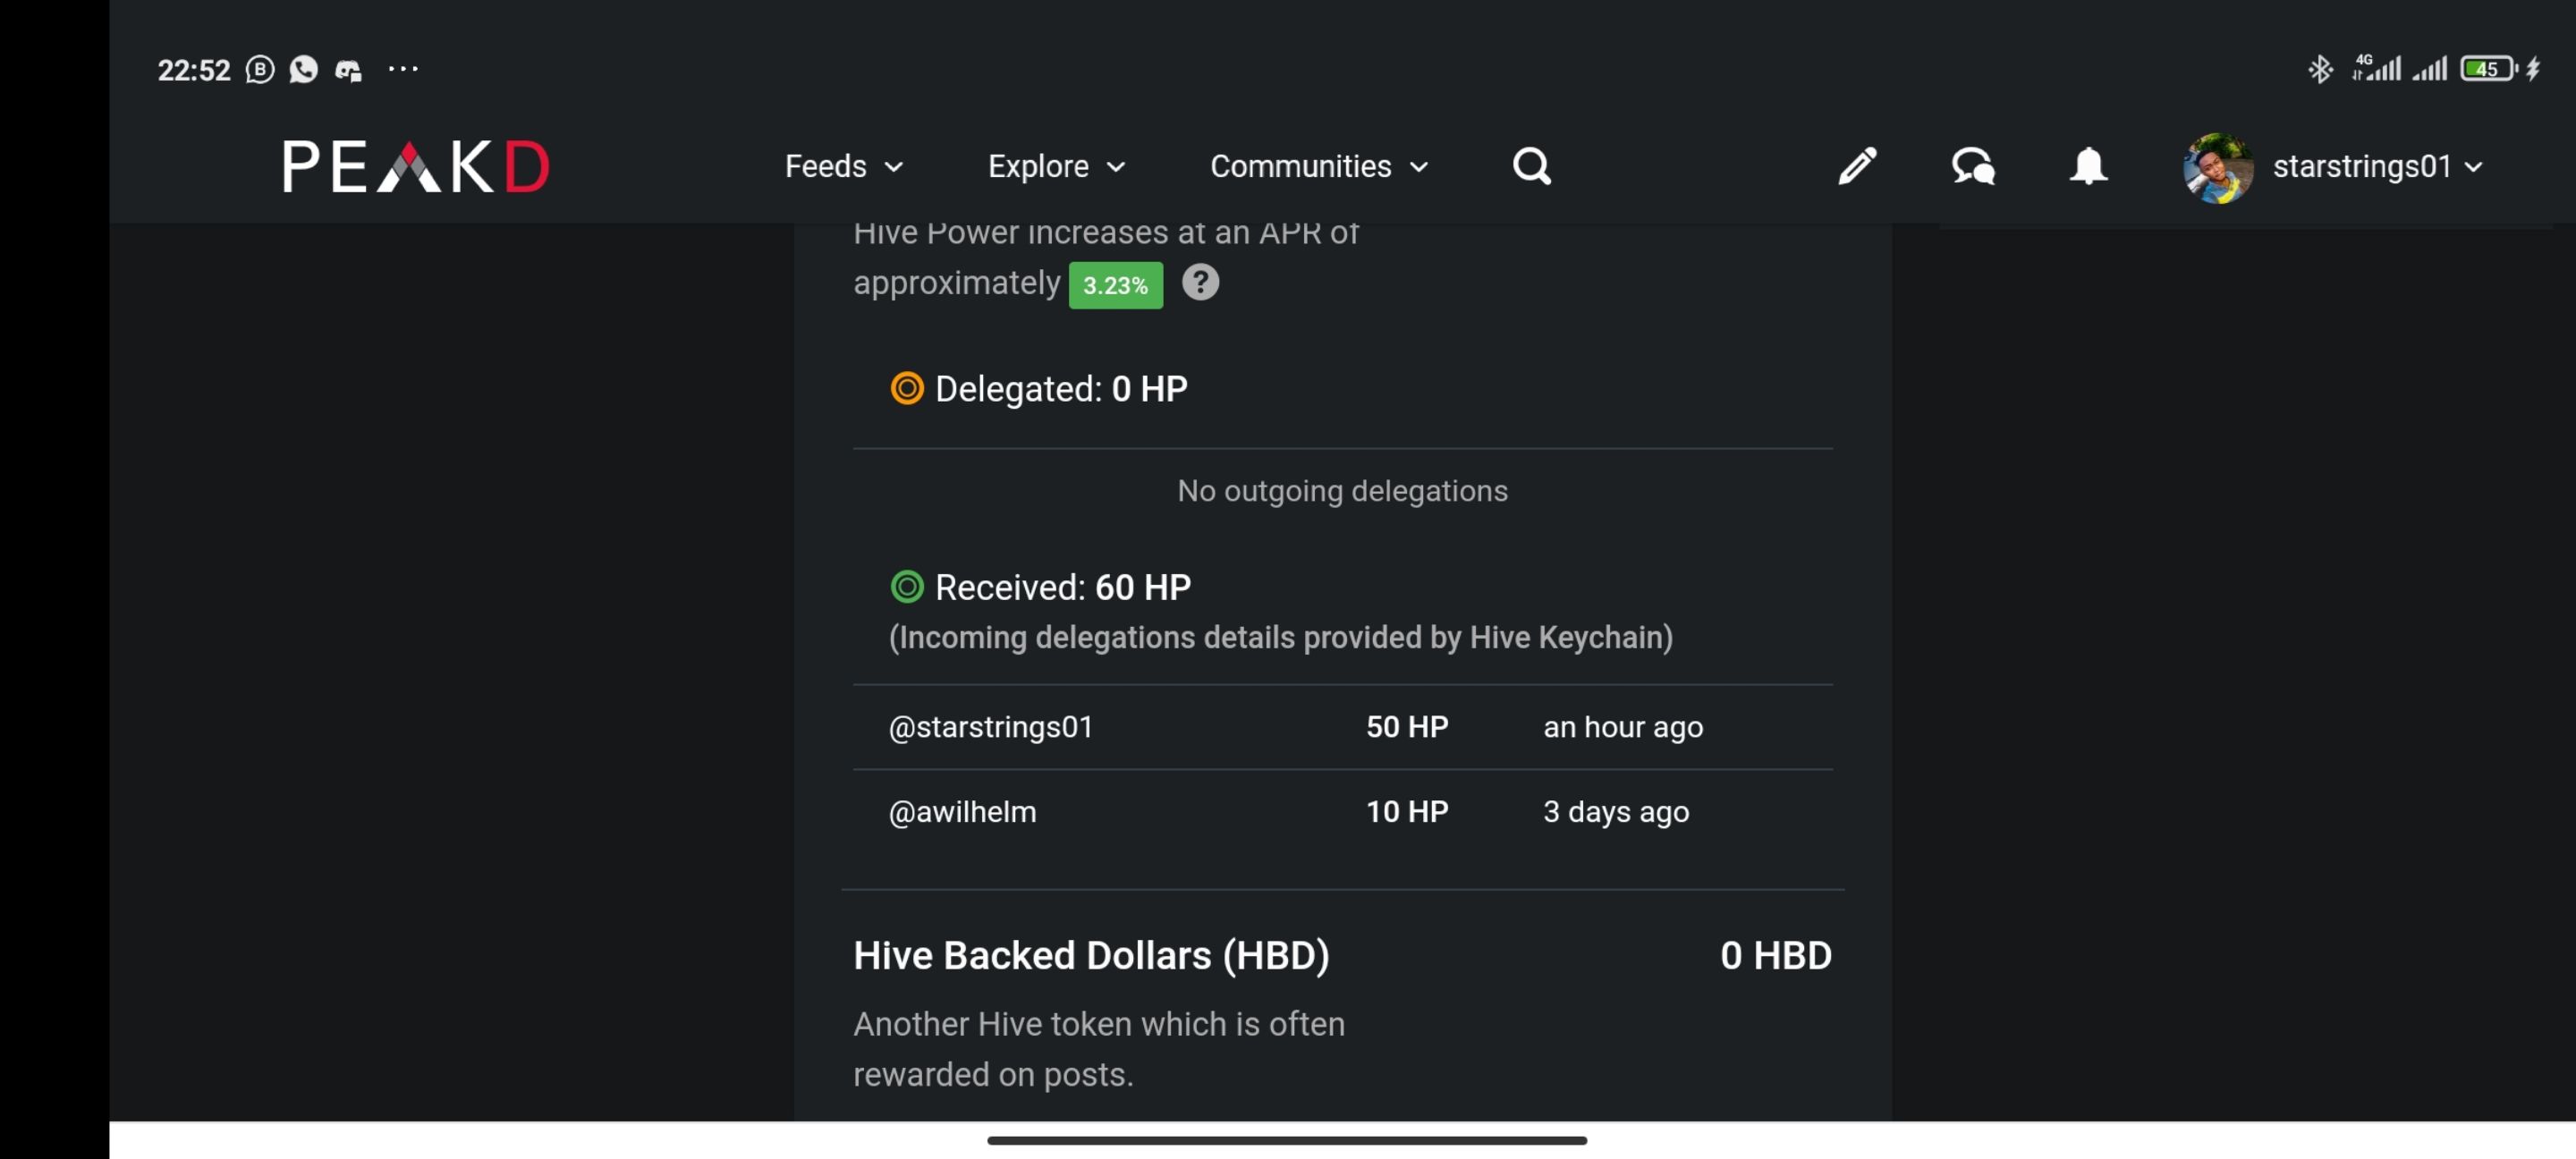Click the Hive Keychain delegations details note
This screenshot has width=2576, height=1159.
[x=1280, y=638]
